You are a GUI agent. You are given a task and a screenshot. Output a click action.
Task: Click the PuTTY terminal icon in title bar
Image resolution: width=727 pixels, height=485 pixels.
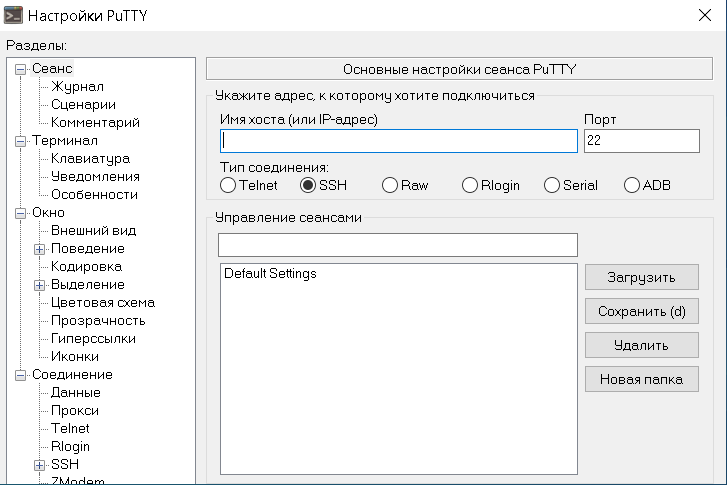(13, 15)
